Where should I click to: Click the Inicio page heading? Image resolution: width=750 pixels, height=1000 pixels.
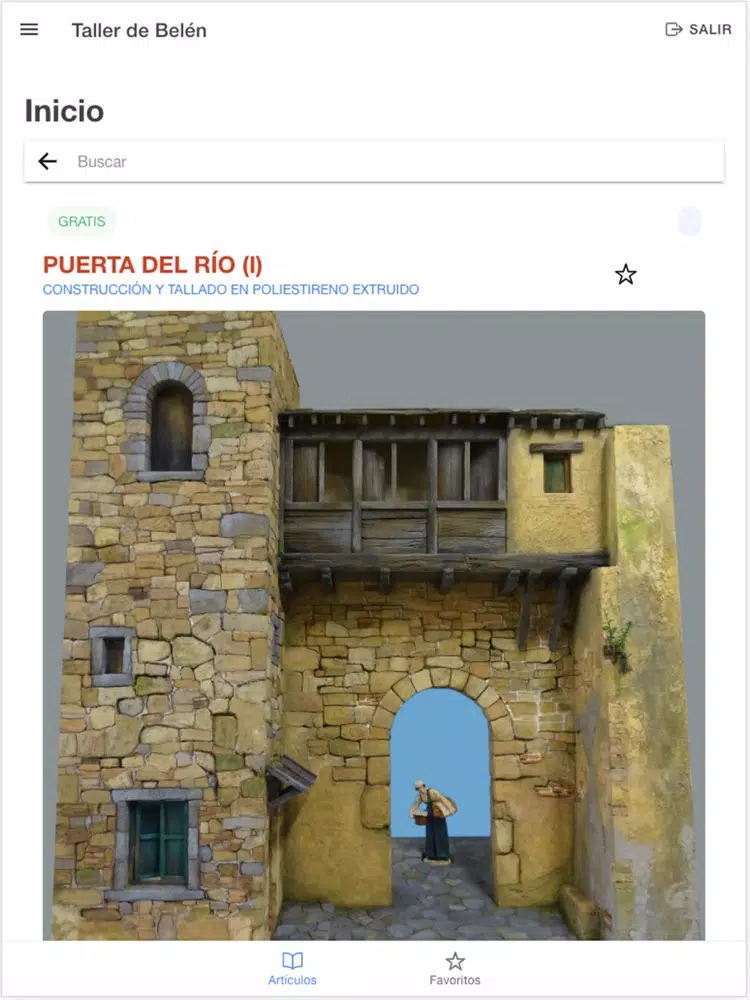pyautogui.click(x=64, y=111)
